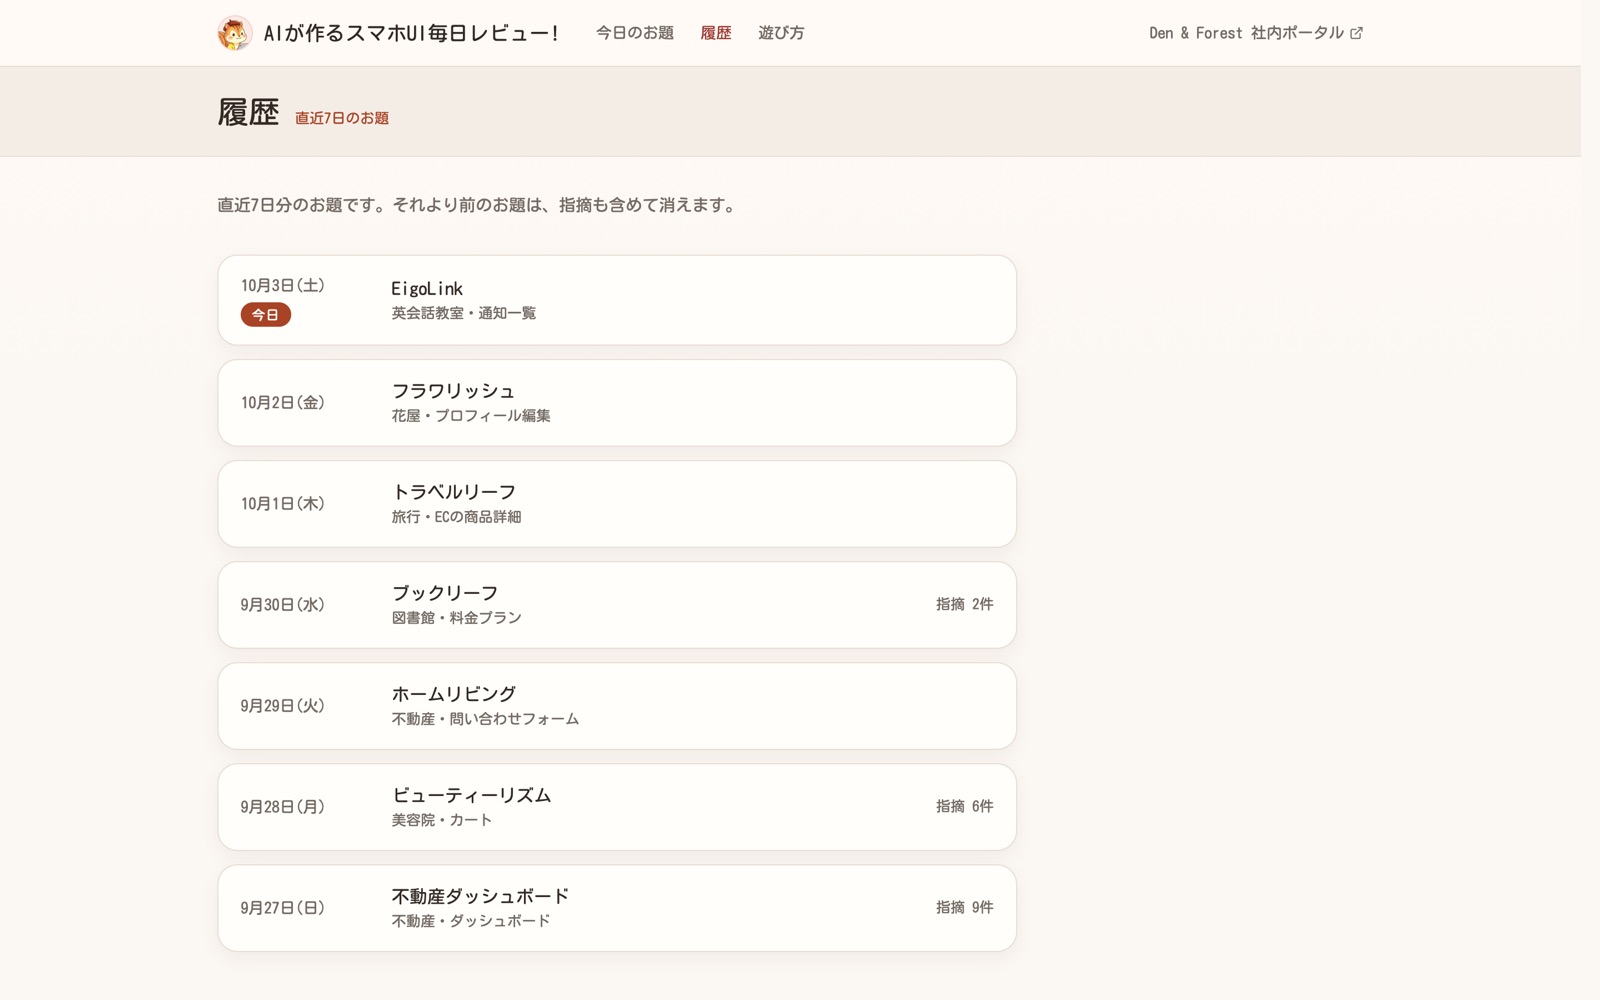The width and height of the screenshot is (1600, 1000).
Task: Click the date 9月29日(火)
Action: pyautogui.click(x=283, y=706)
